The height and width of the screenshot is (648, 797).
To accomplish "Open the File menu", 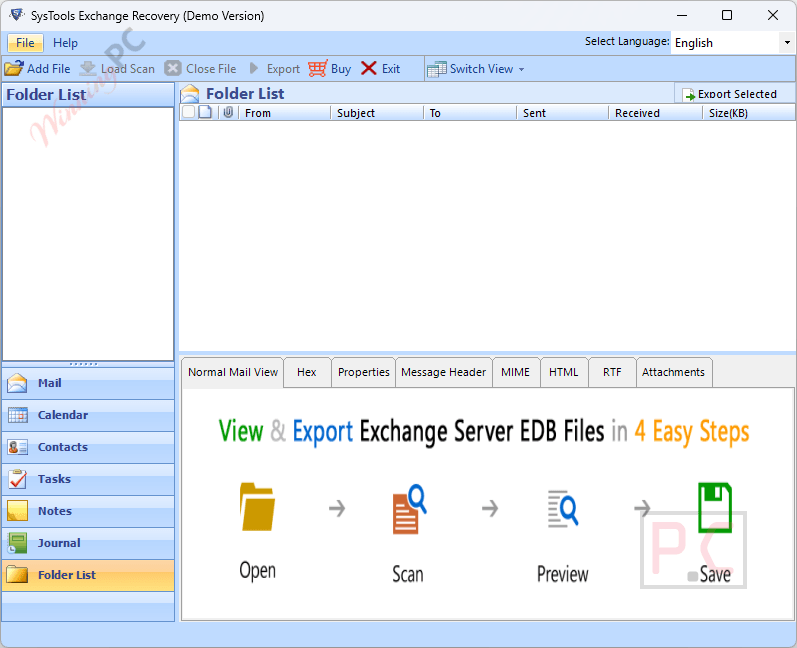I will pos(25,43).
